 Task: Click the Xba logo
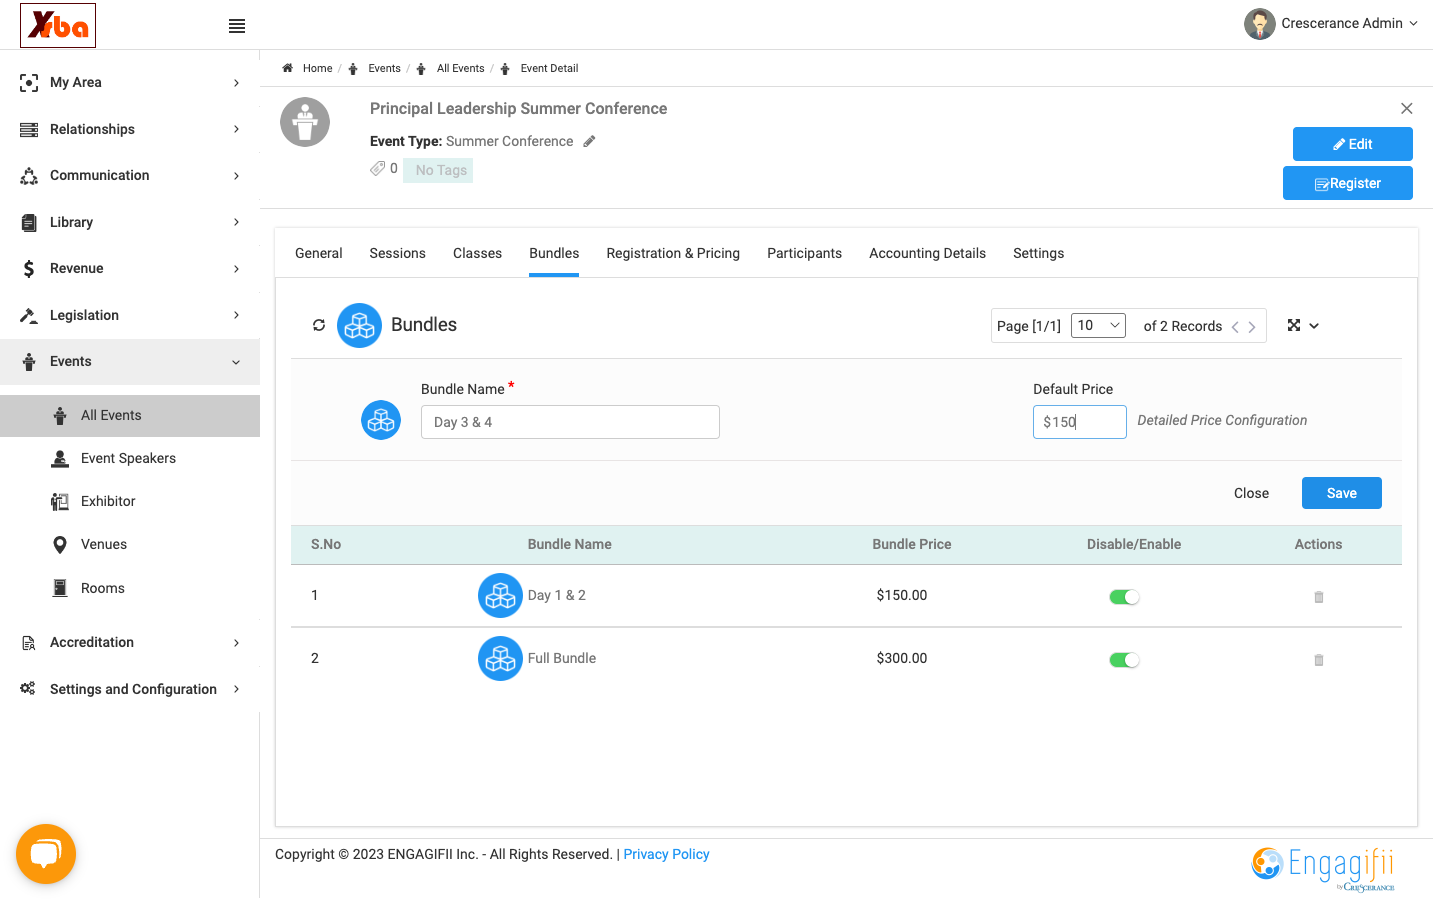click(x=58, y=25)
